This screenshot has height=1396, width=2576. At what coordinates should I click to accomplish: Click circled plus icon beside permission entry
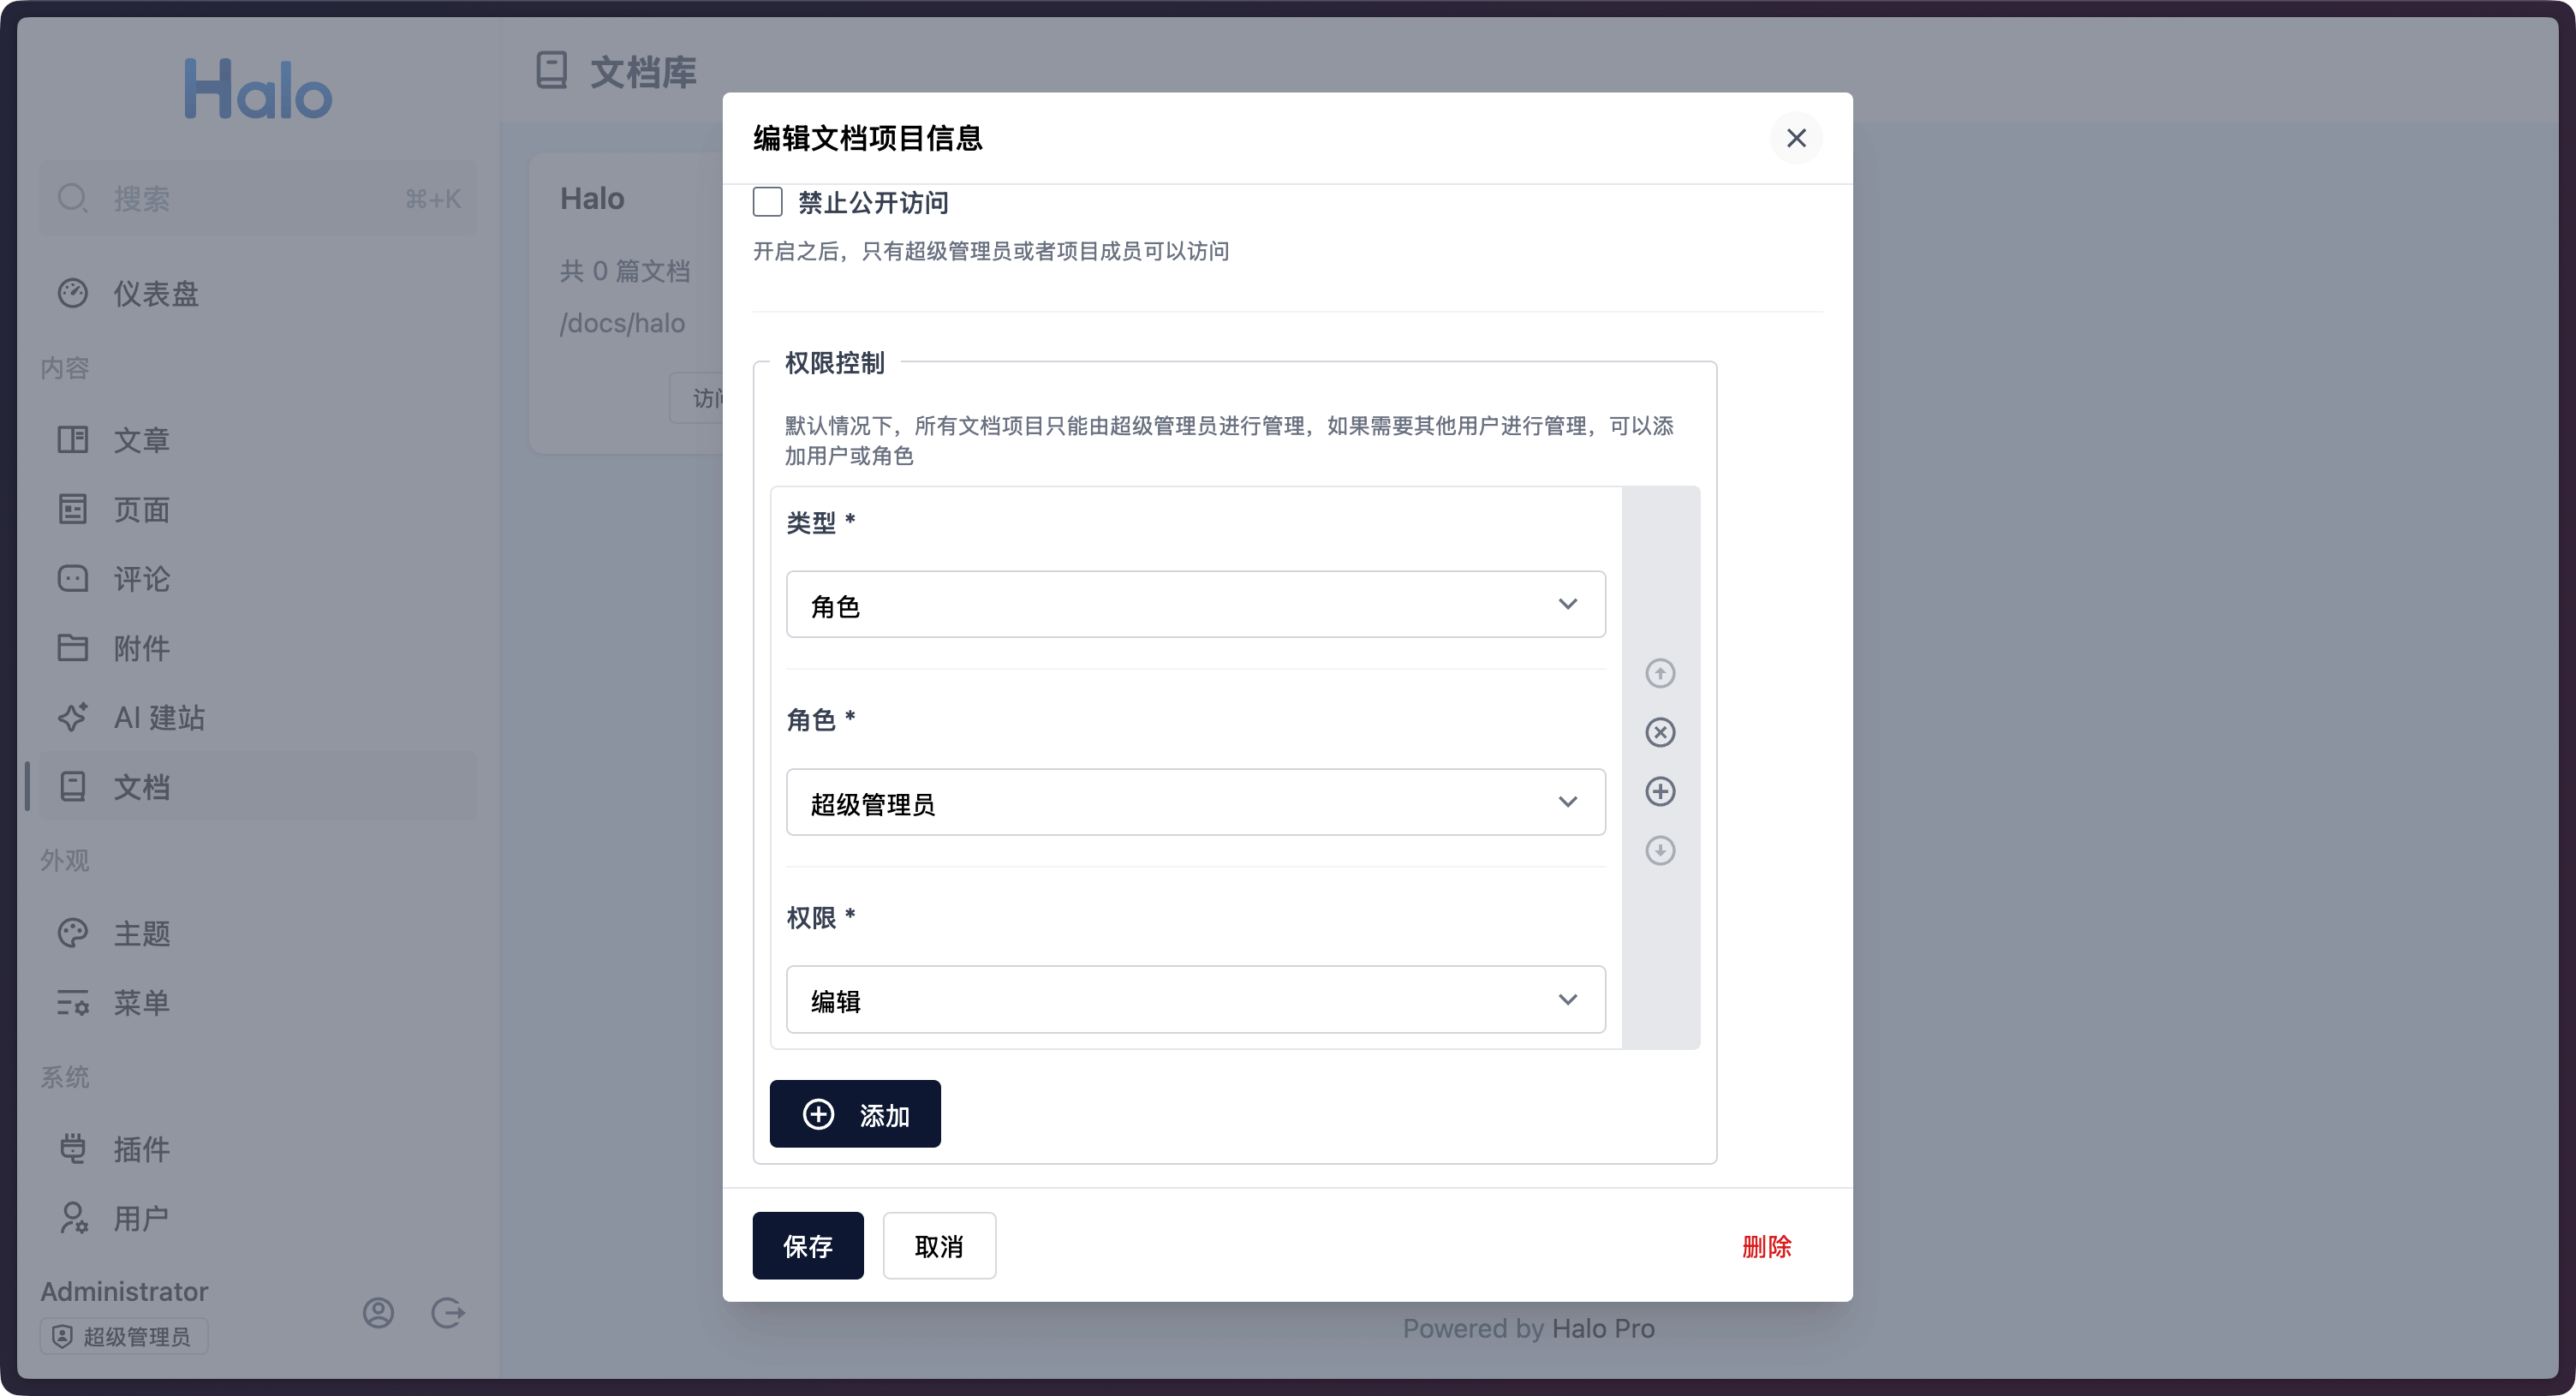click(x=1660, y=791)
